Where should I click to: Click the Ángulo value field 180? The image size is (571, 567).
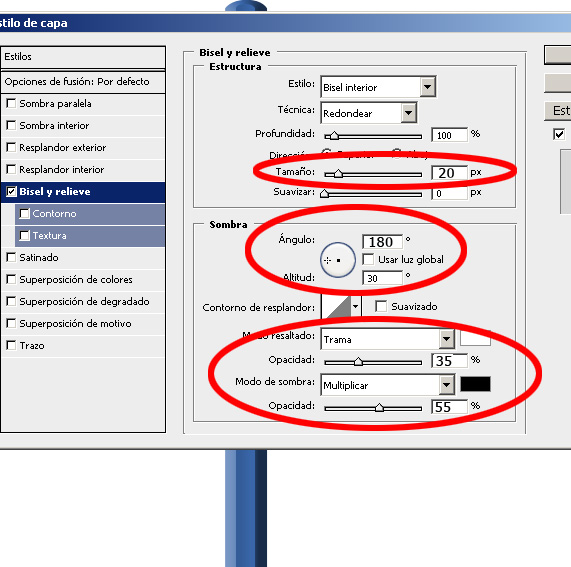point(383,241)
